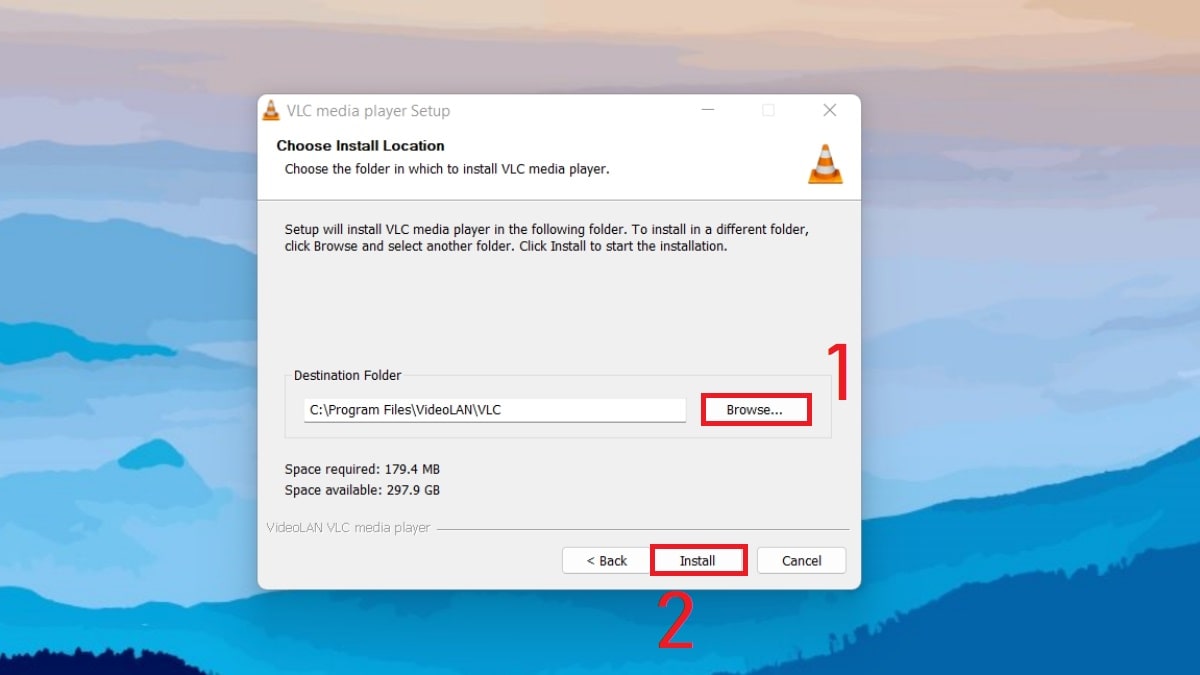
Task: Click the VLC media player Setup title text
Action: click(x=371, y=110)
